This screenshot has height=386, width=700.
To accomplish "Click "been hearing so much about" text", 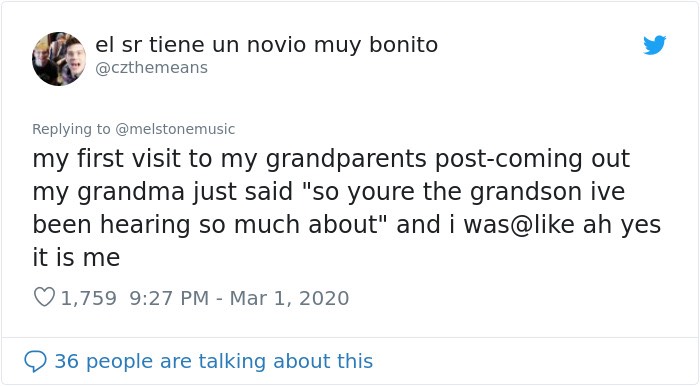I will 205,224.
